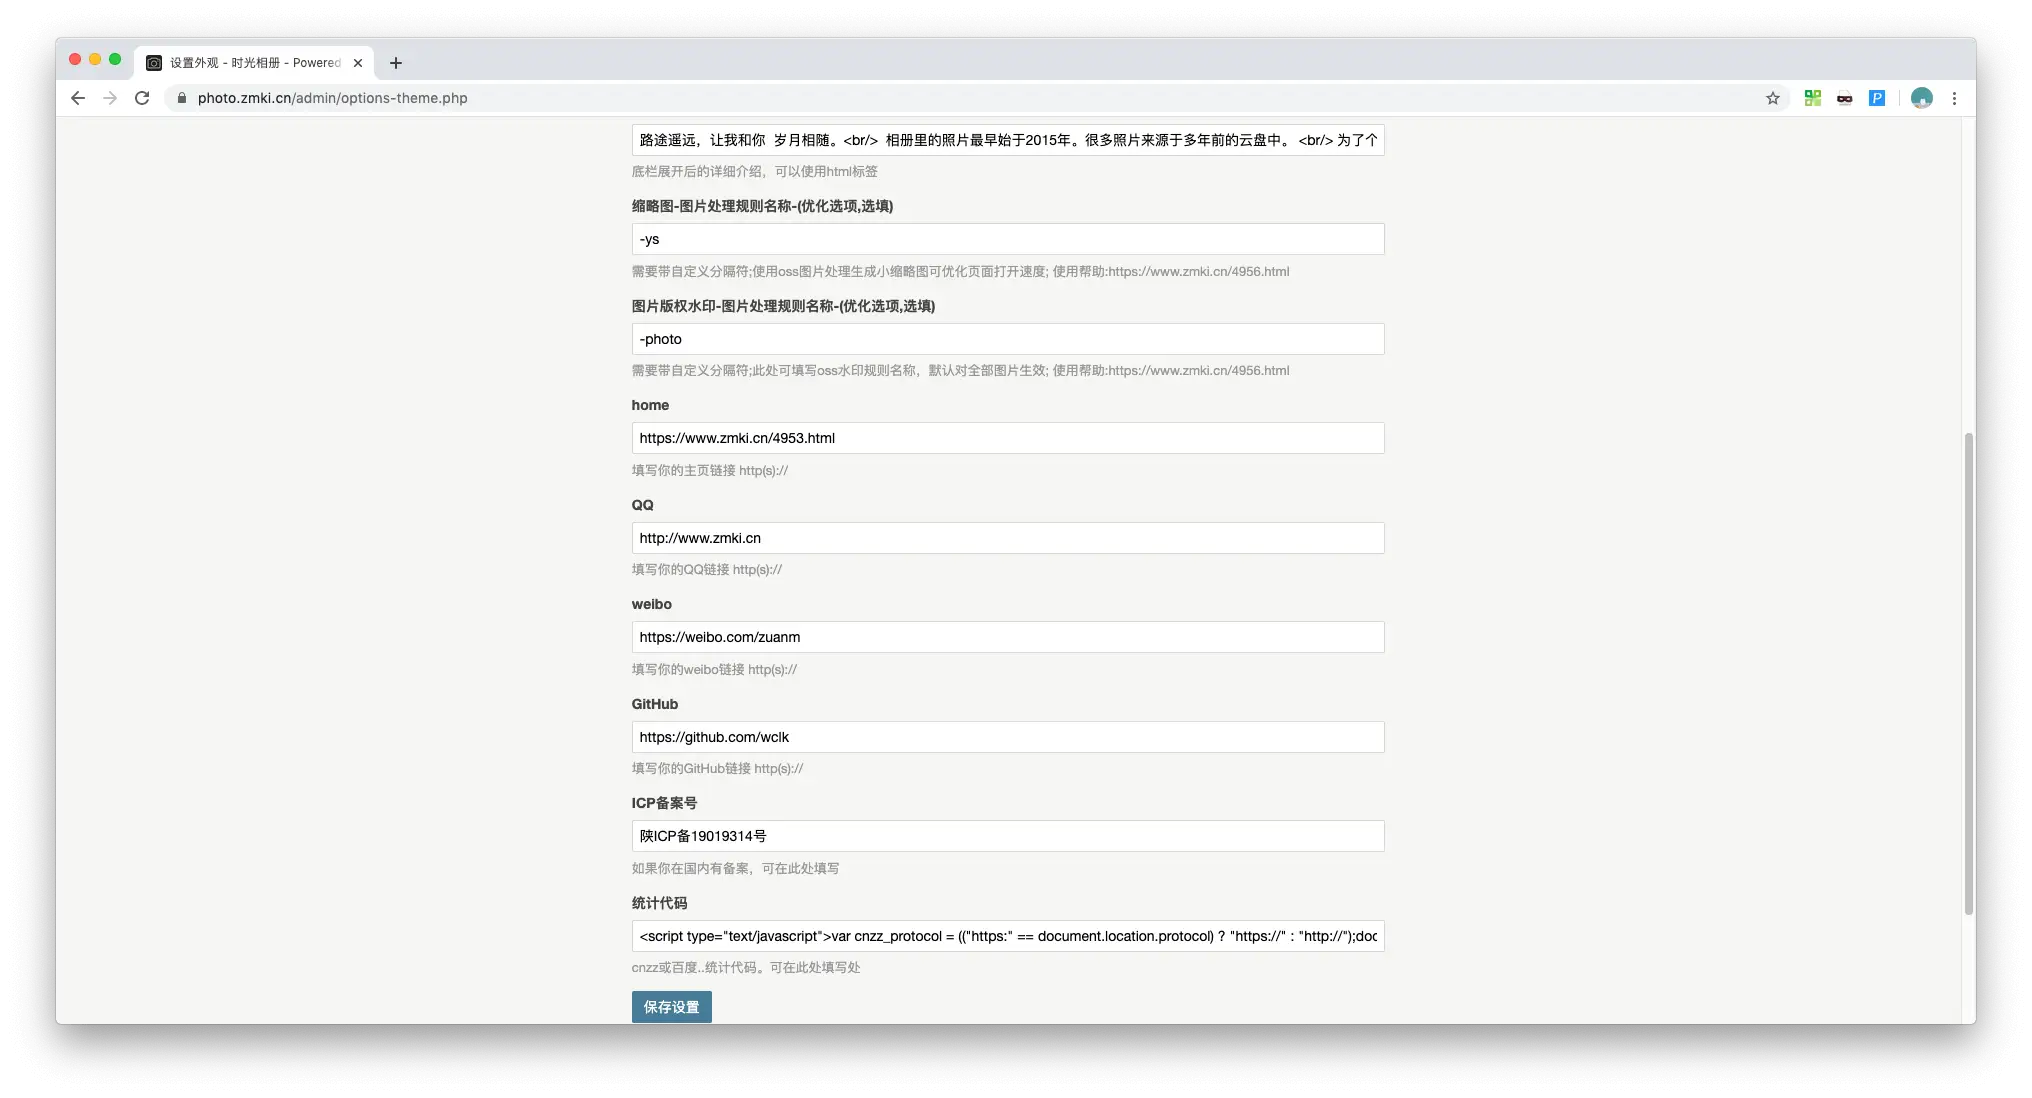
Task: Click the ICP备案号 input field
Action: [x=1006, y=836]
